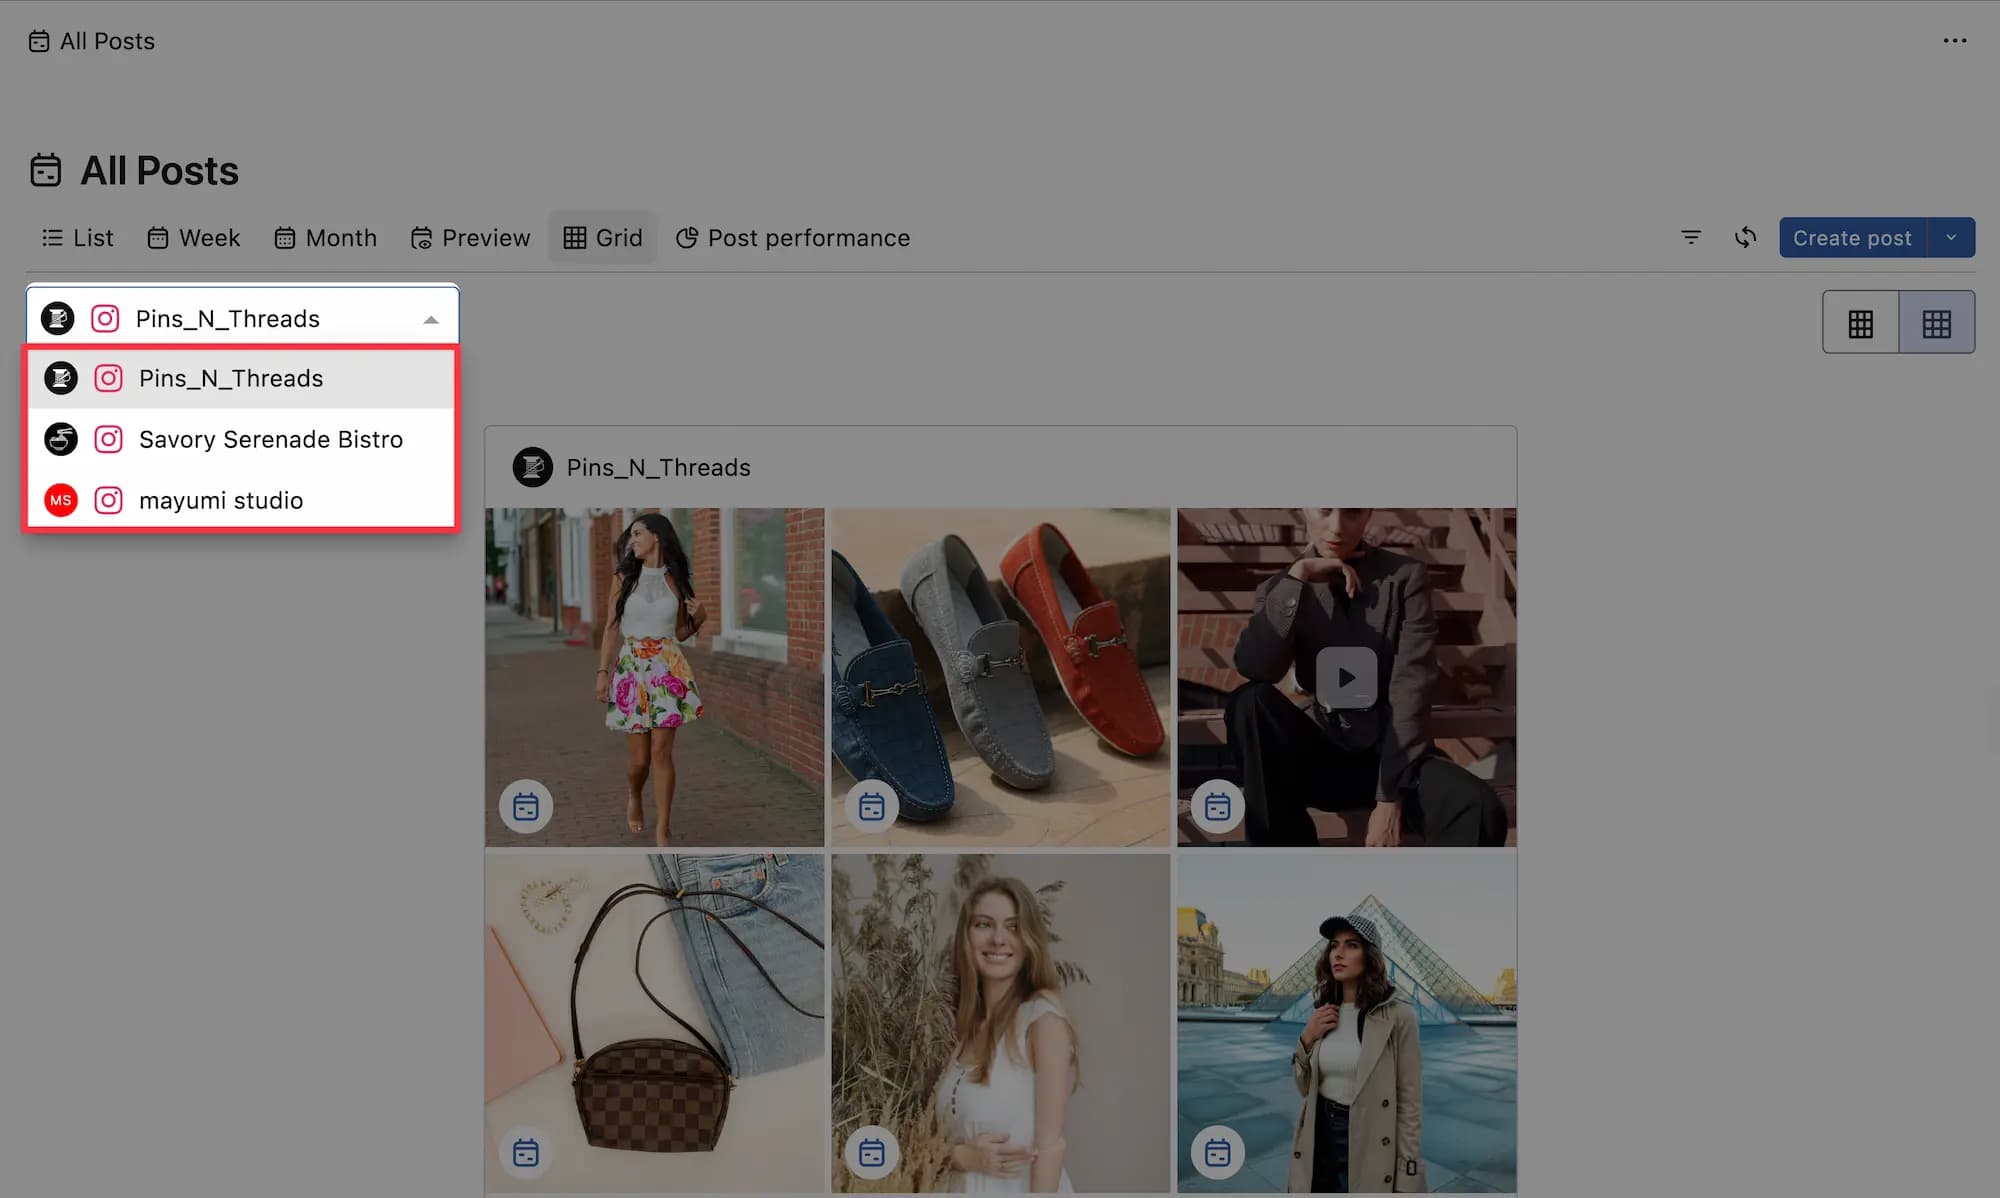Click the refresh sync icon

(x=1745, y=238)
